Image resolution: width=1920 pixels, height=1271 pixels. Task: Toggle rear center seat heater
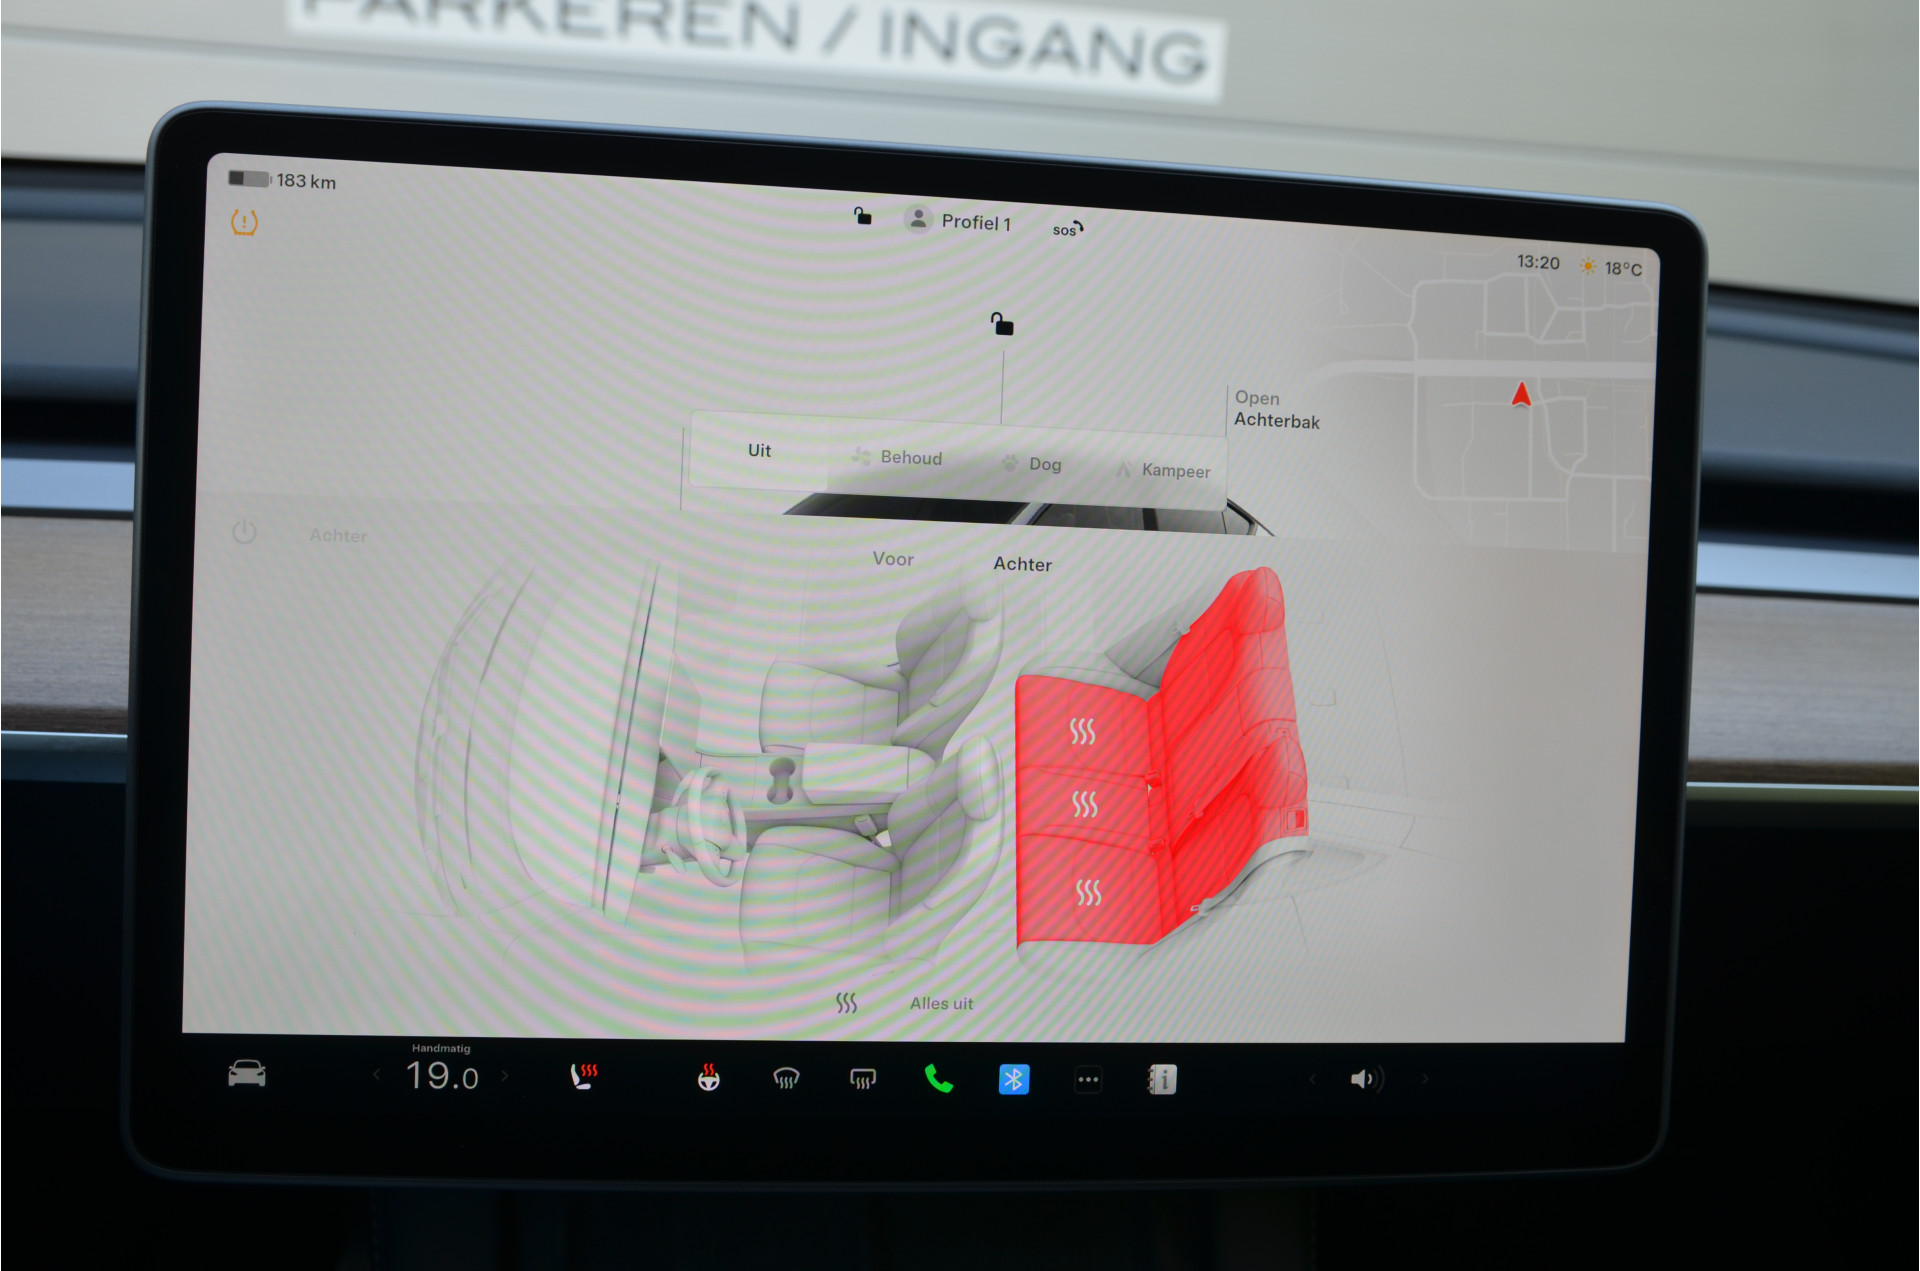tap(1085, 804)
